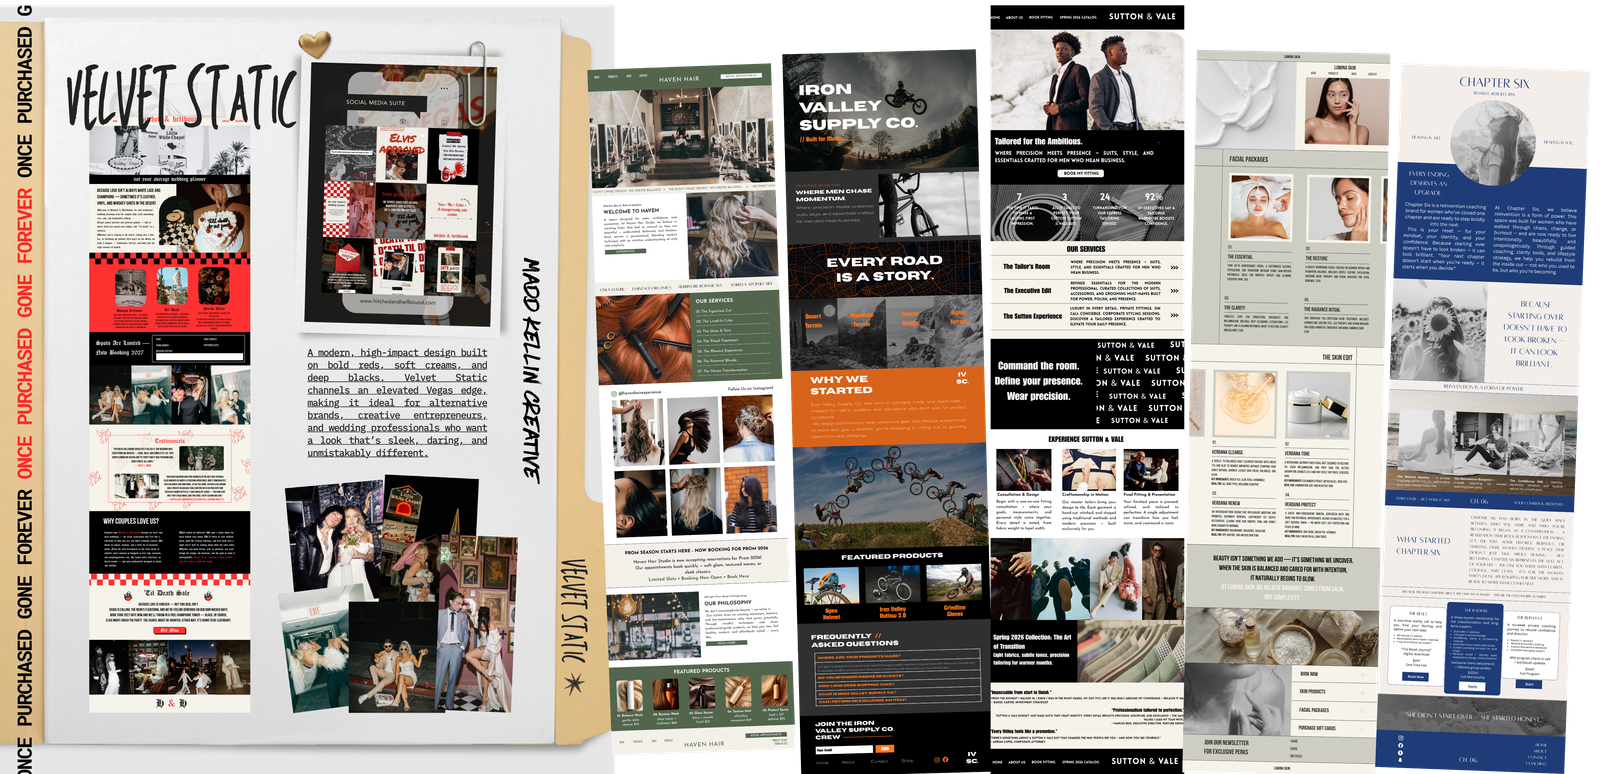Screen dimensions: 1600x774
Task: Click Apply button in Chapter Six pricing
Action: pyautogui.click(x=1472, y=686)
